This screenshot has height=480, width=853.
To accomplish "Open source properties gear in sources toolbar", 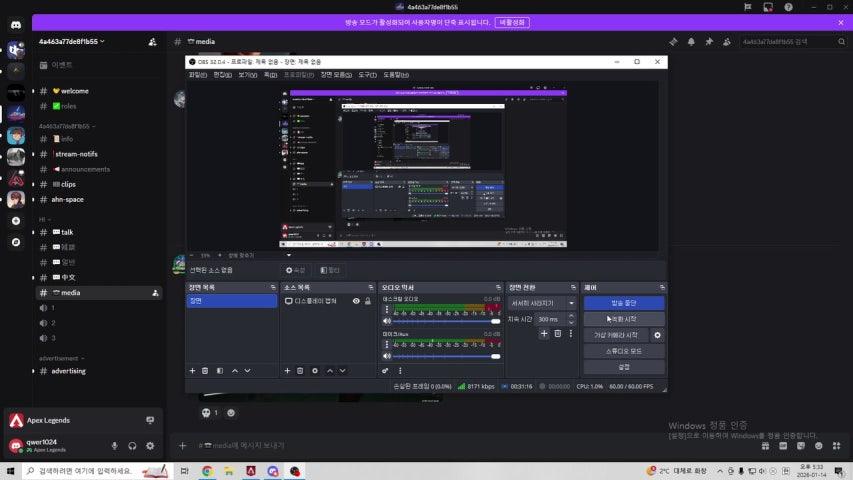I will [x=315, y=370].
